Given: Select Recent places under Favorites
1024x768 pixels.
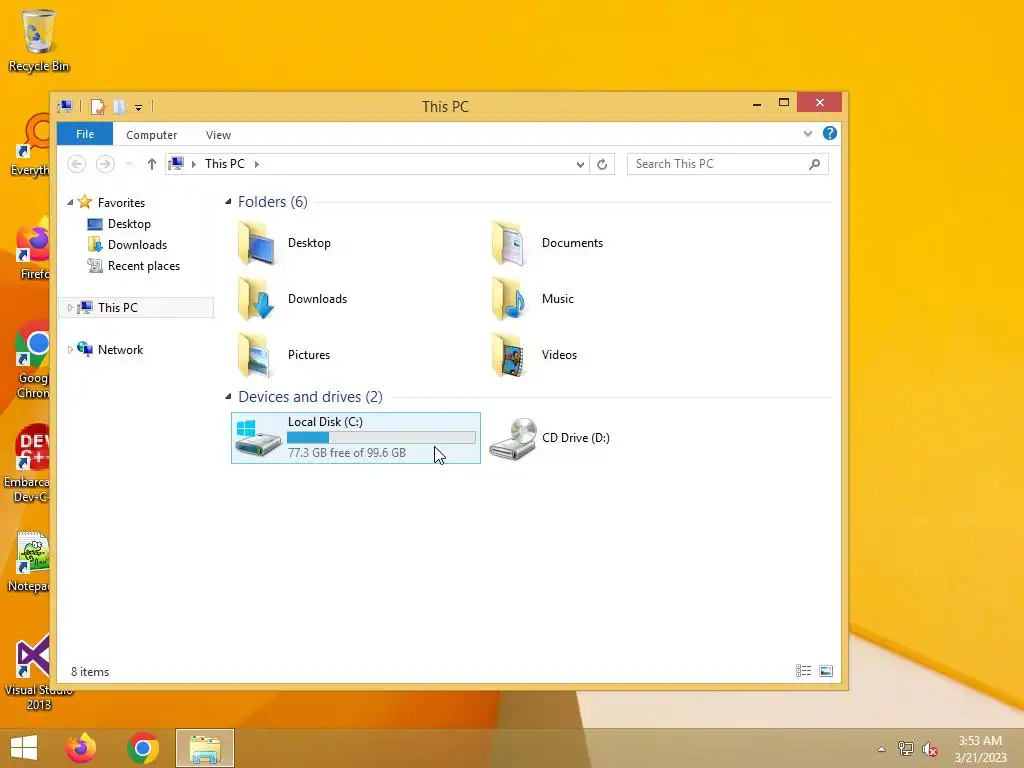Looking at the screenshot, I should click(144, 266).
